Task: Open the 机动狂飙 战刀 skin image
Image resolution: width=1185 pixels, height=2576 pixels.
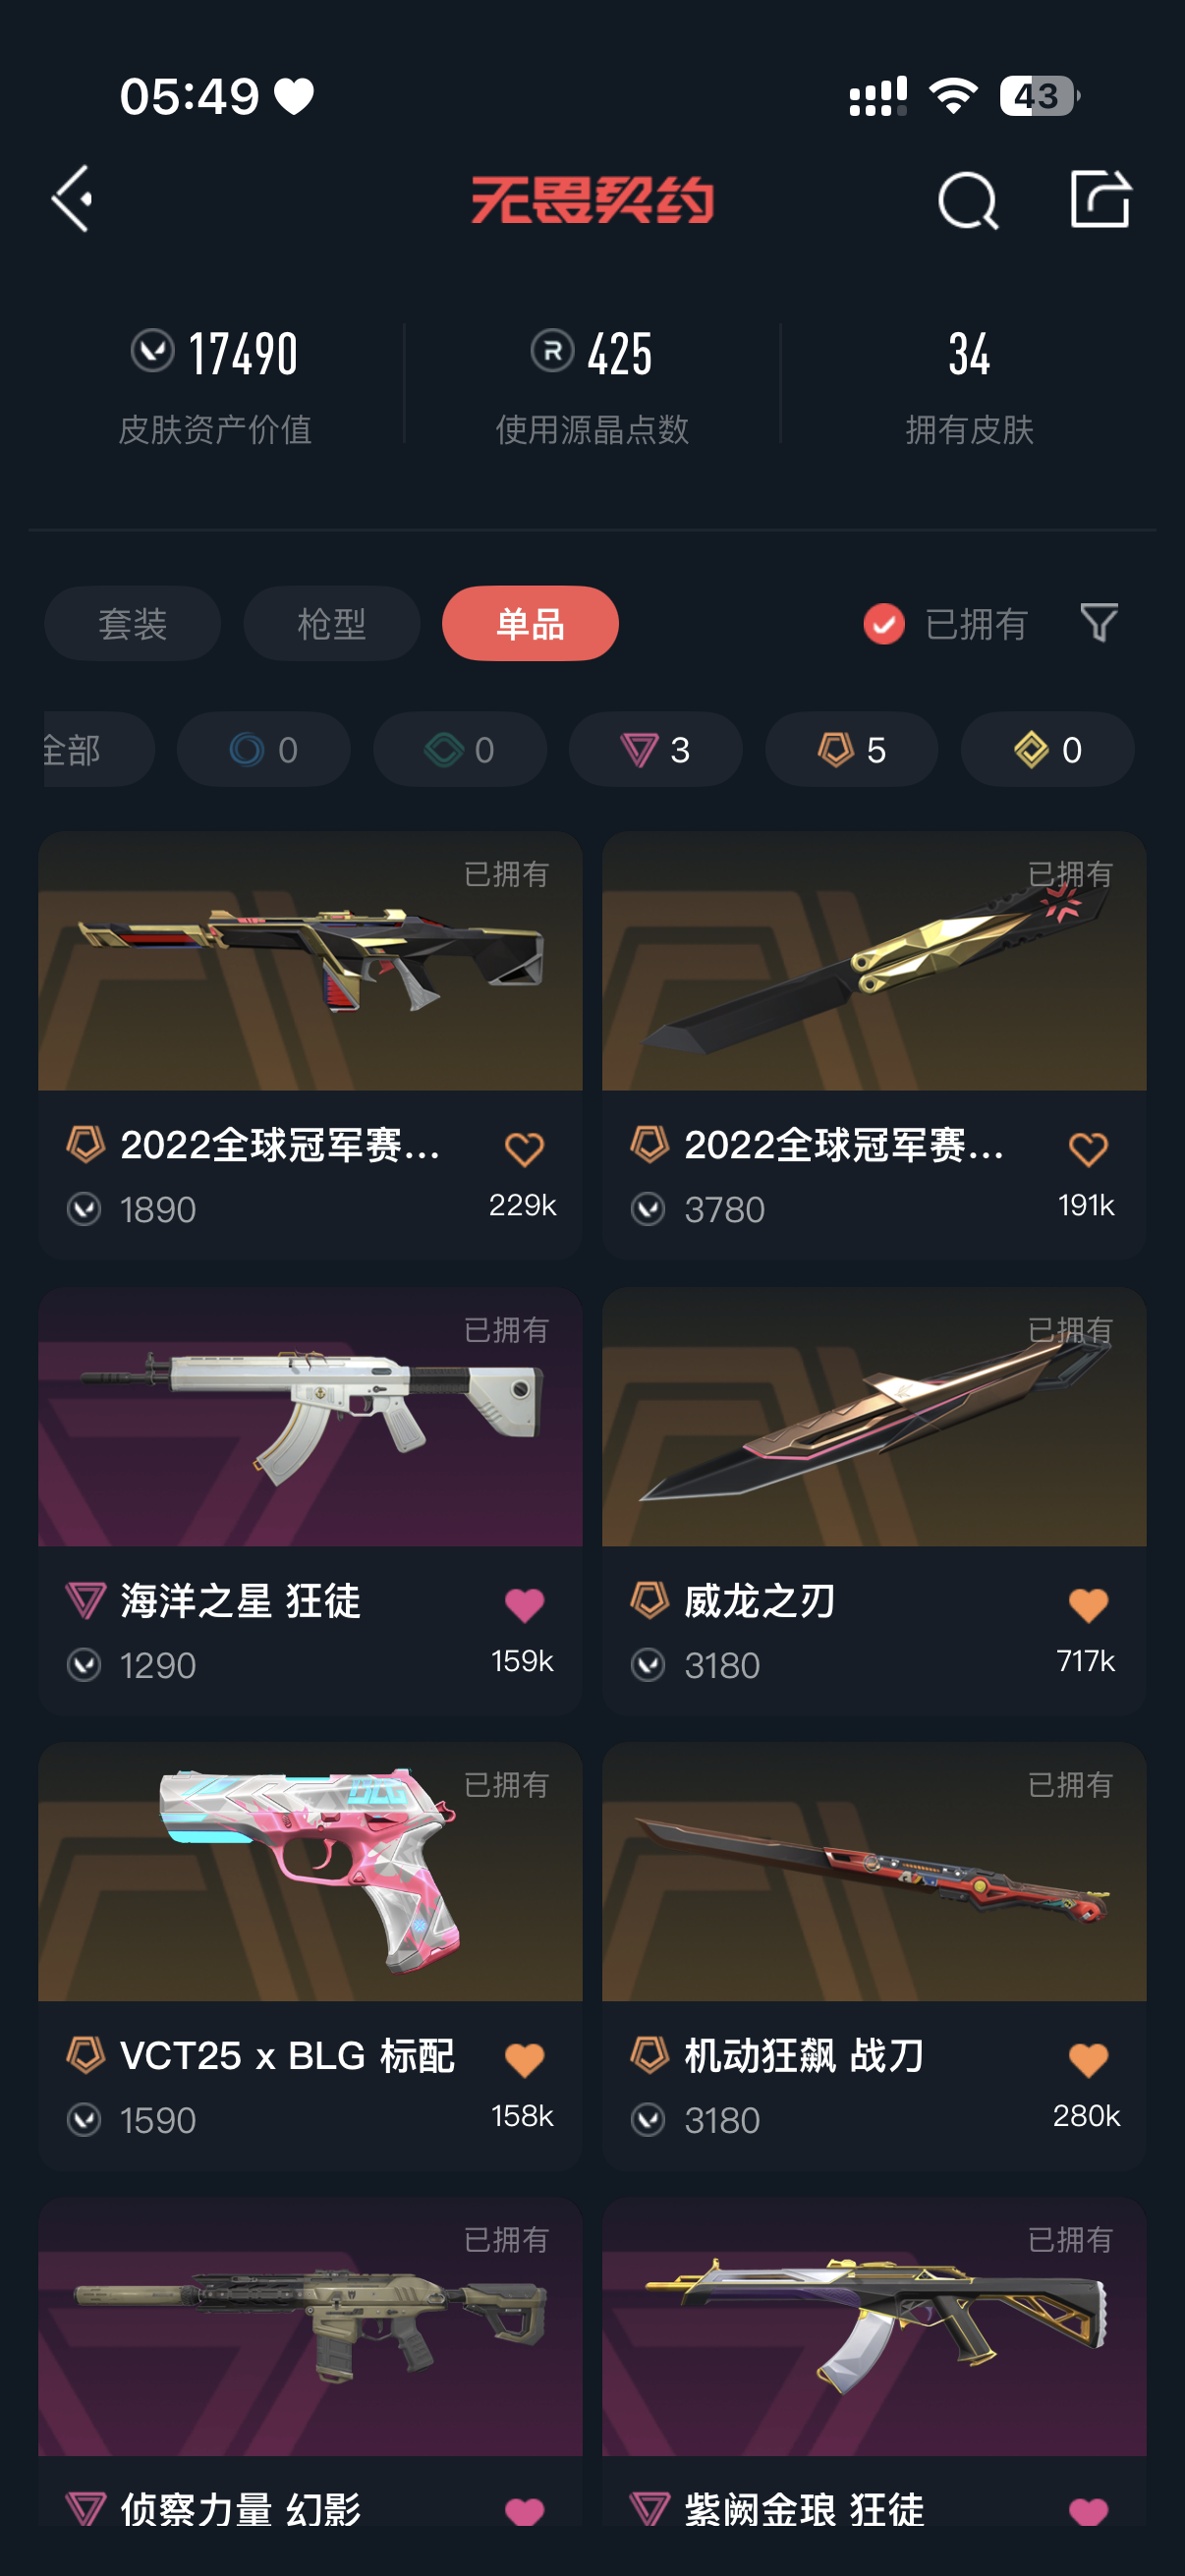Action: [x=874, y=1871]
